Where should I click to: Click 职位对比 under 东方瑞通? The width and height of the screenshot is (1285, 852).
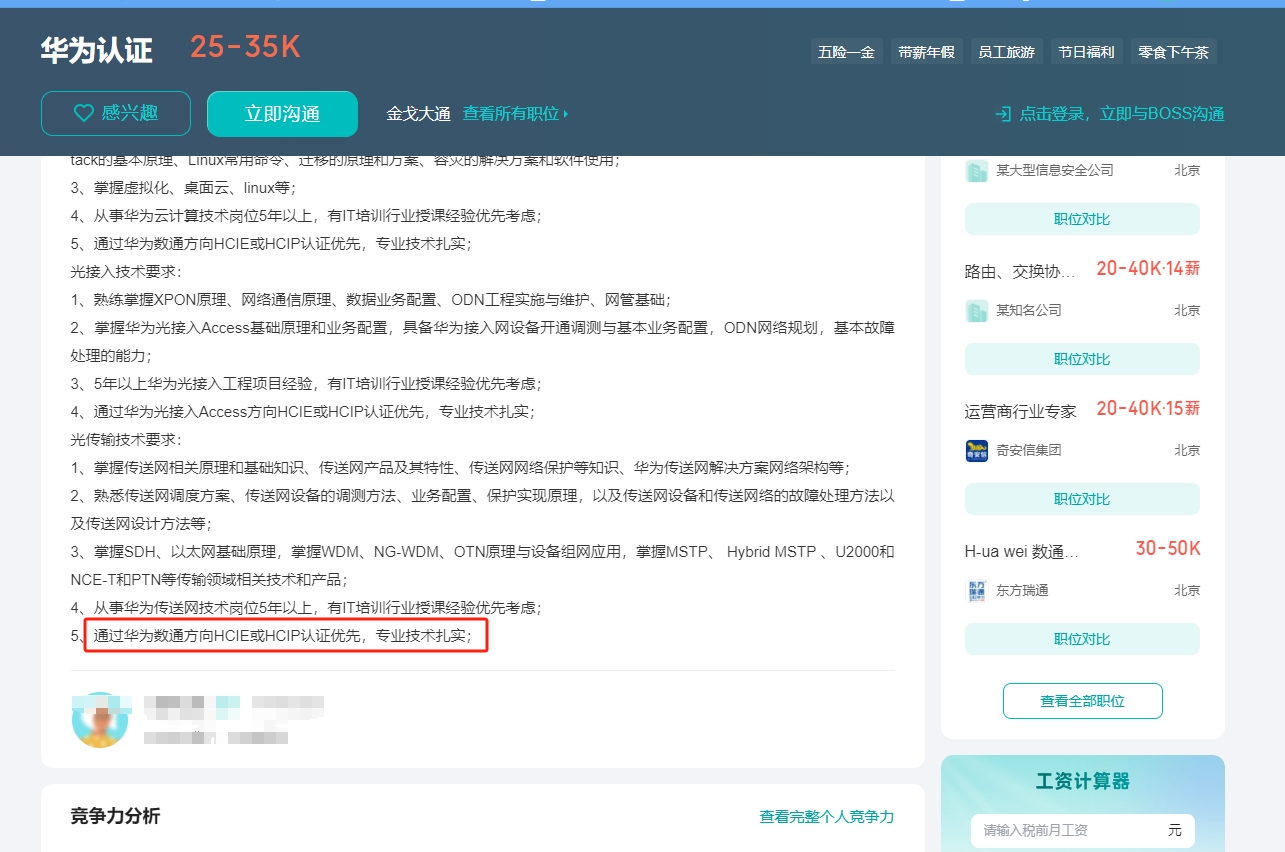(x=1082, y=639)
